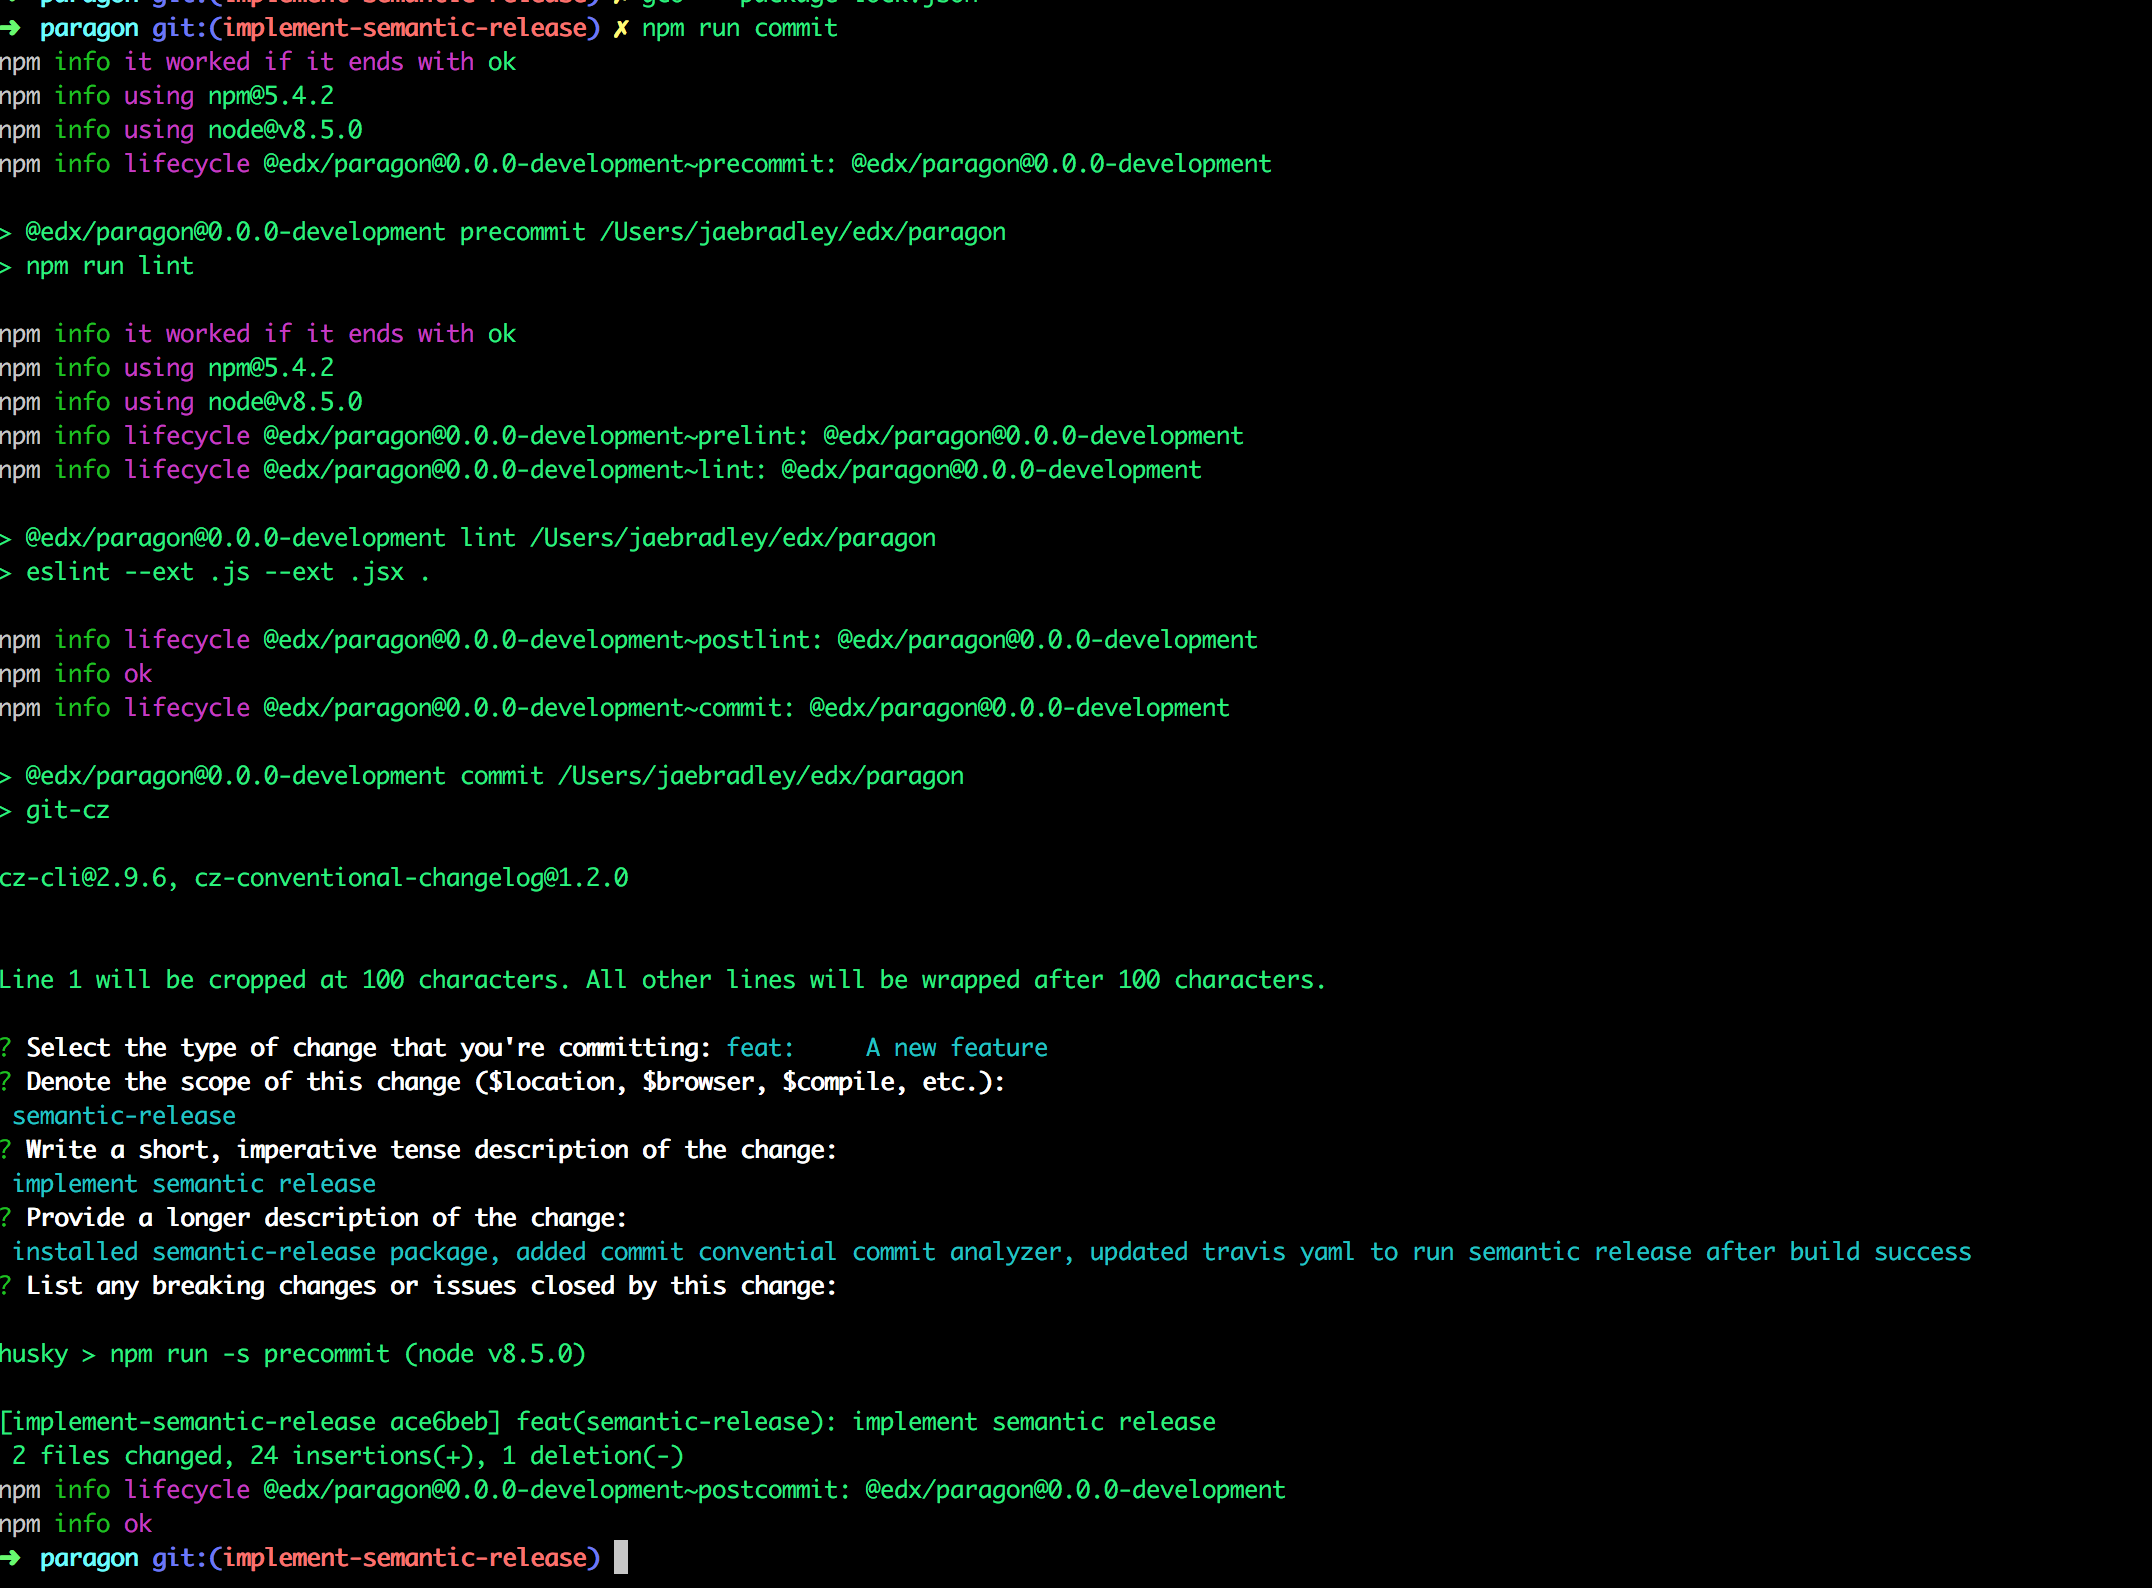
Task: Click the '2 files changed, 24 insertions' summary
Action: tap(347, 1456)
